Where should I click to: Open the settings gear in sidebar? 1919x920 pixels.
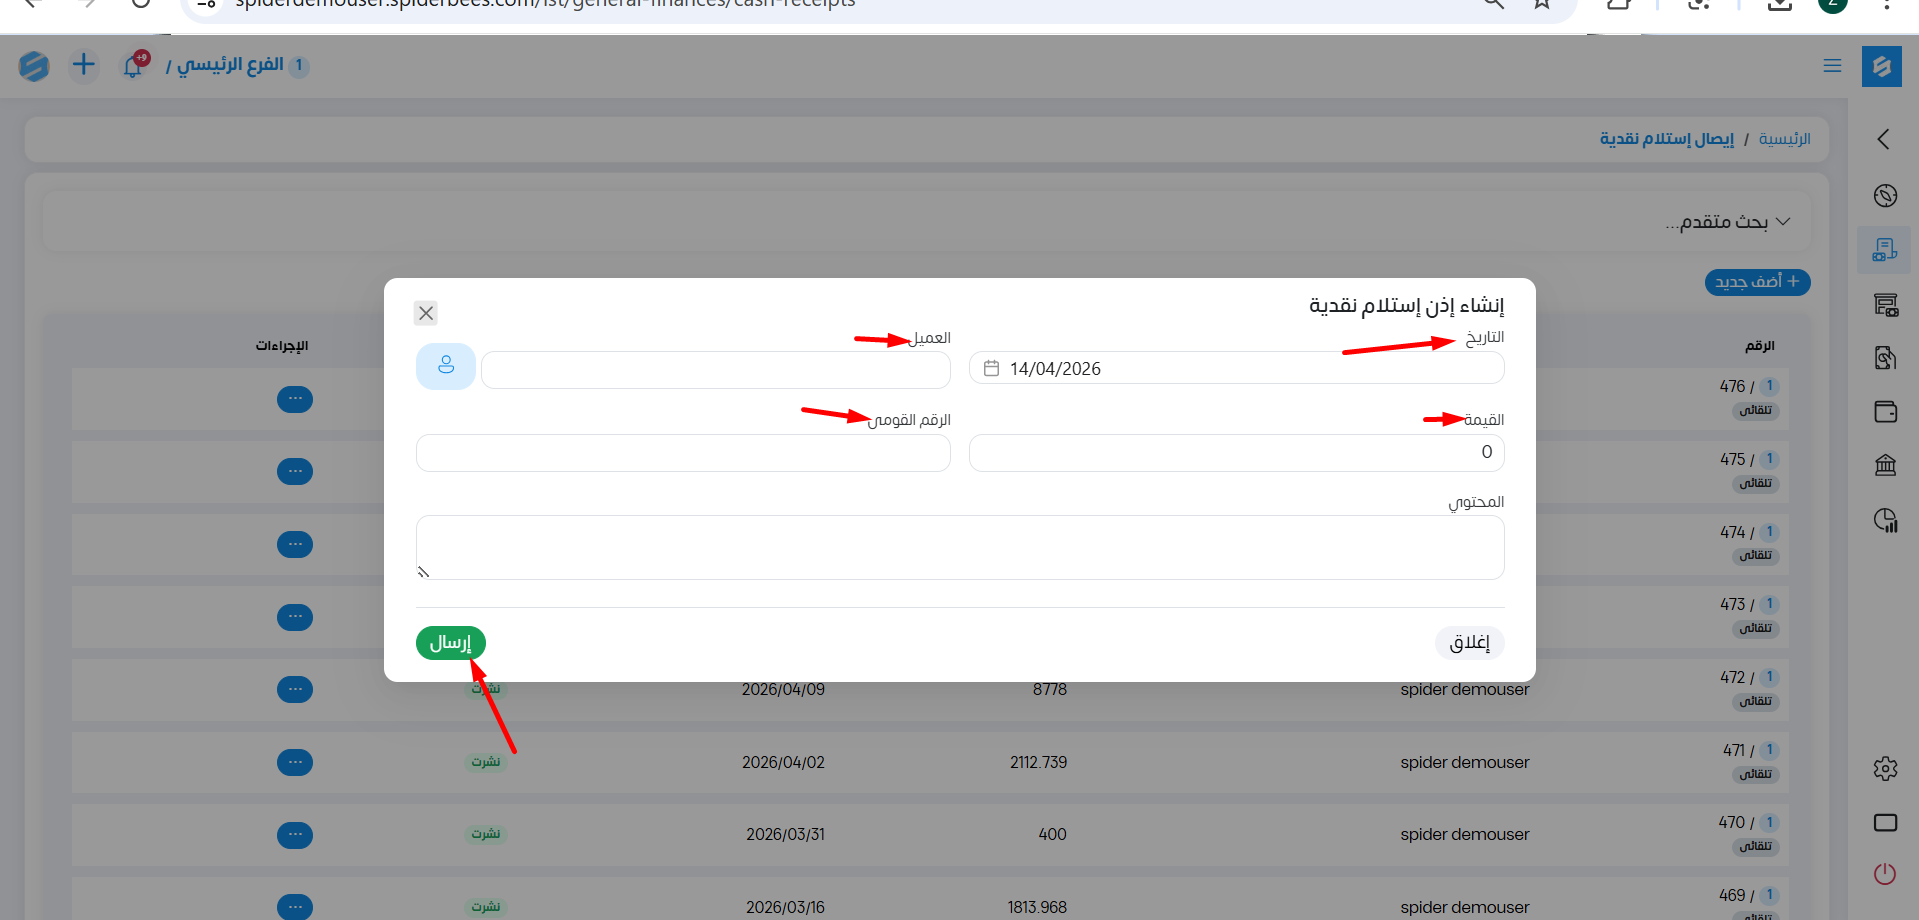(1885, 768)
